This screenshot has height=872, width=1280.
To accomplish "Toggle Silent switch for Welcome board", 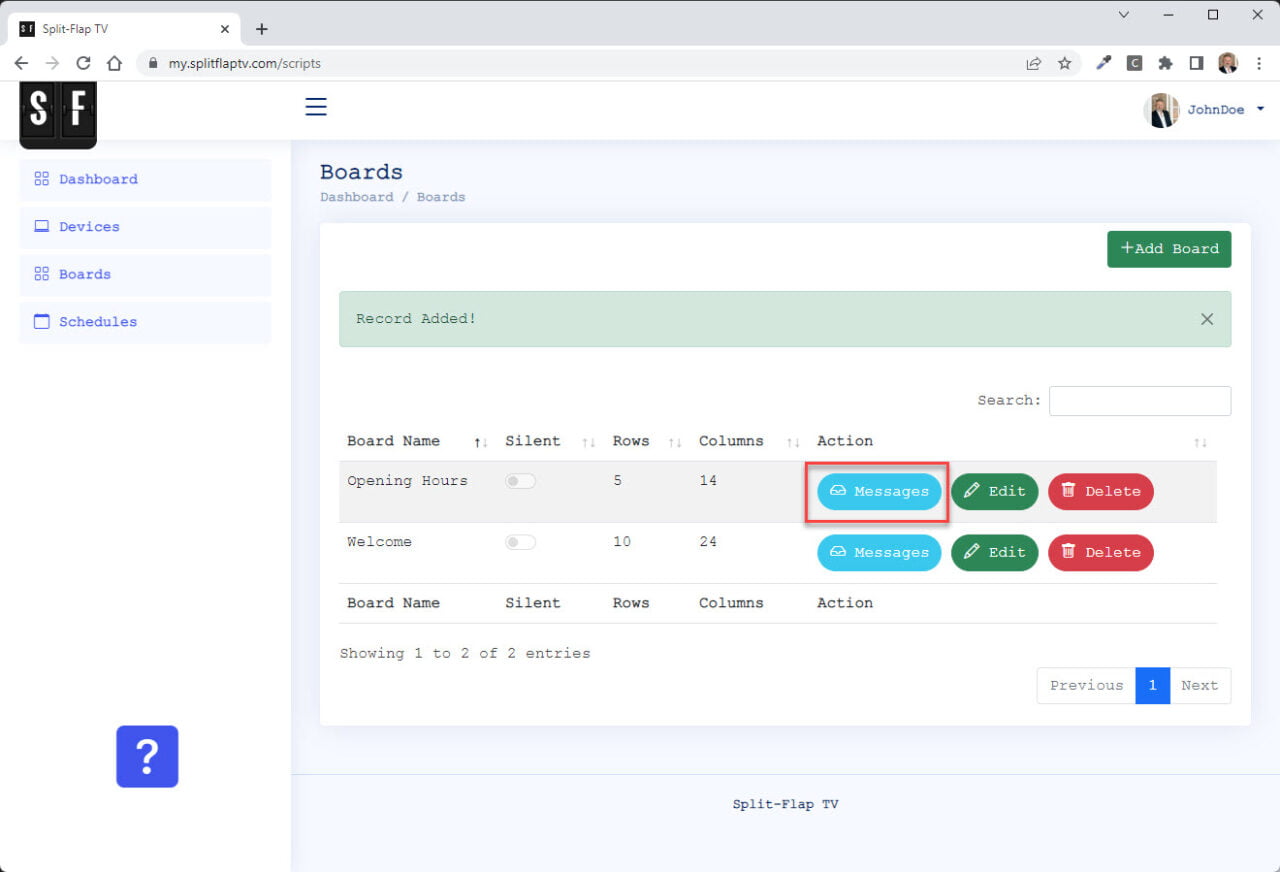I will point(520,542).
